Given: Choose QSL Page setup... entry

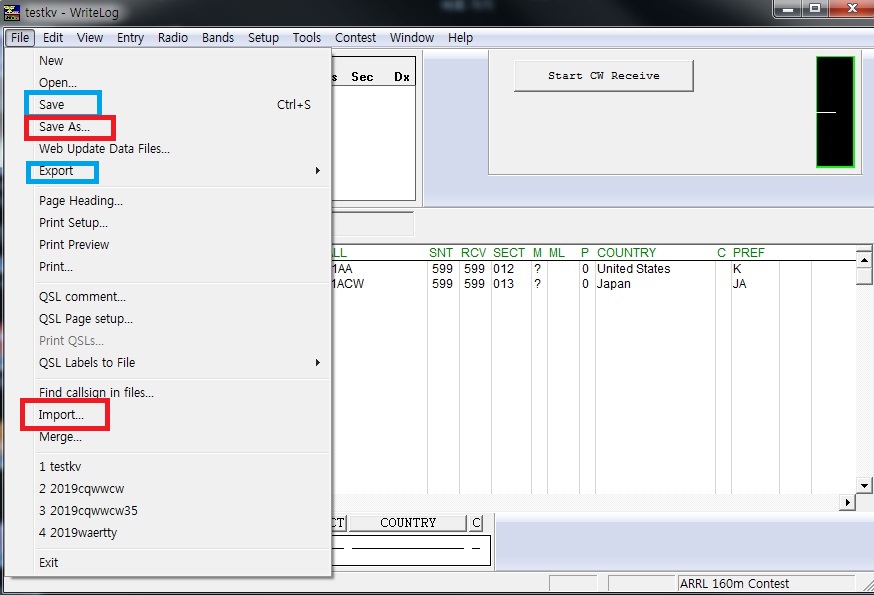Looking at the screenshot, I should coord(167,318).
